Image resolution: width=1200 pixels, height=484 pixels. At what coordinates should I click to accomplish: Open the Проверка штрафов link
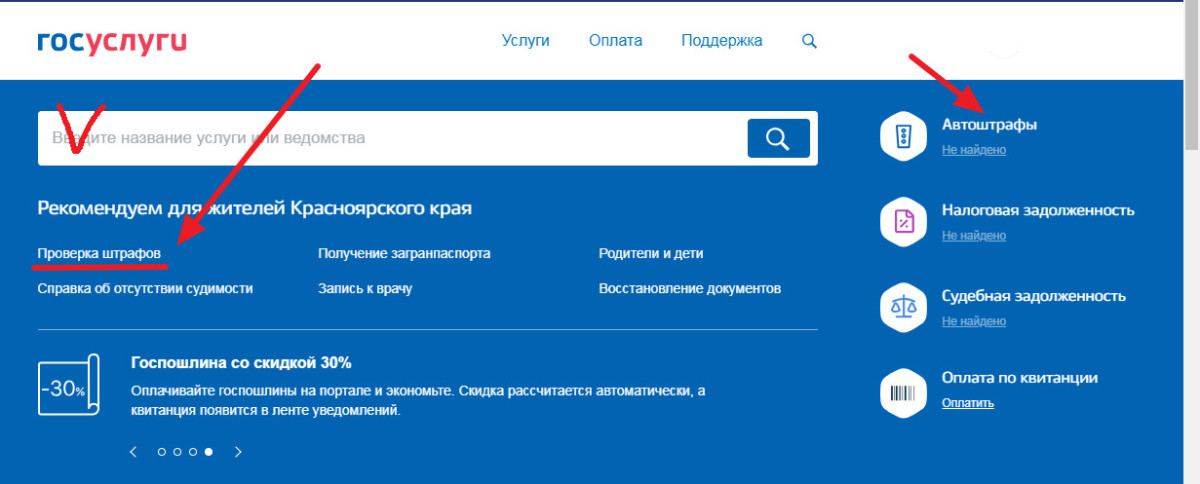pos(99,254)
